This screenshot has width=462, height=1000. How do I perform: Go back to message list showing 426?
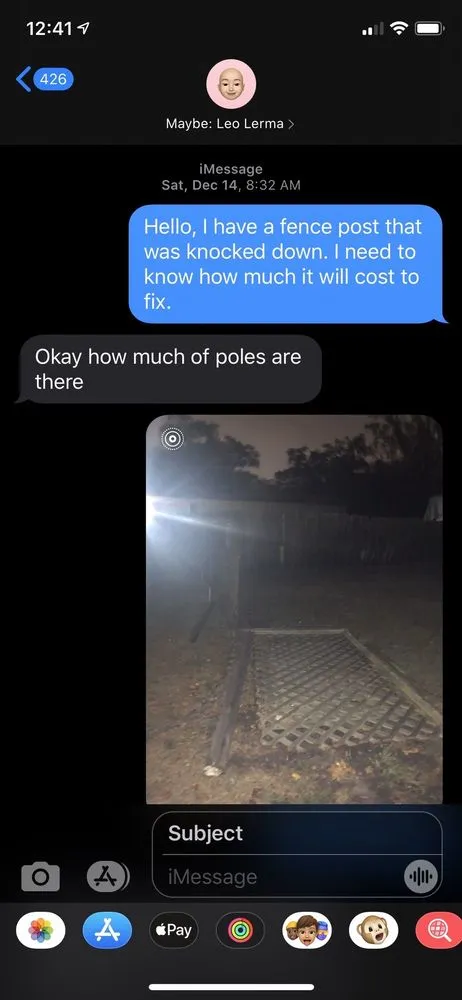45,80
